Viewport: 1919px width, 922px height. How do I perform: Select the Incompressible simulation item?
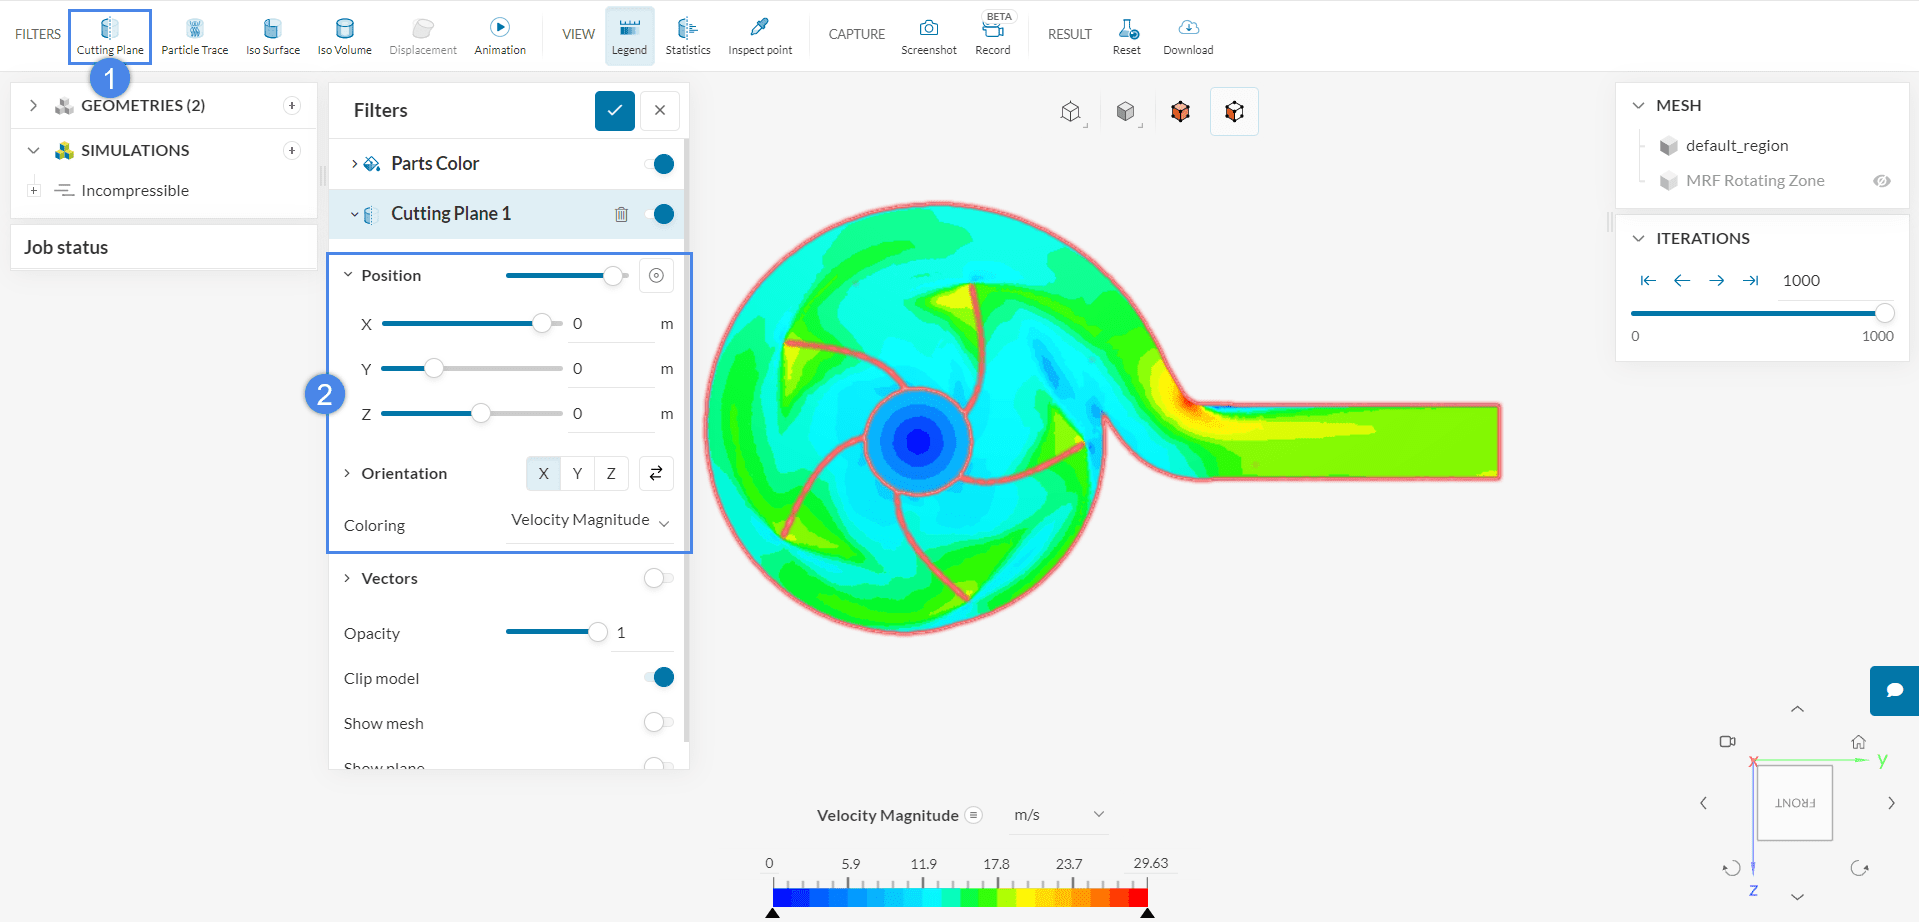134,190
